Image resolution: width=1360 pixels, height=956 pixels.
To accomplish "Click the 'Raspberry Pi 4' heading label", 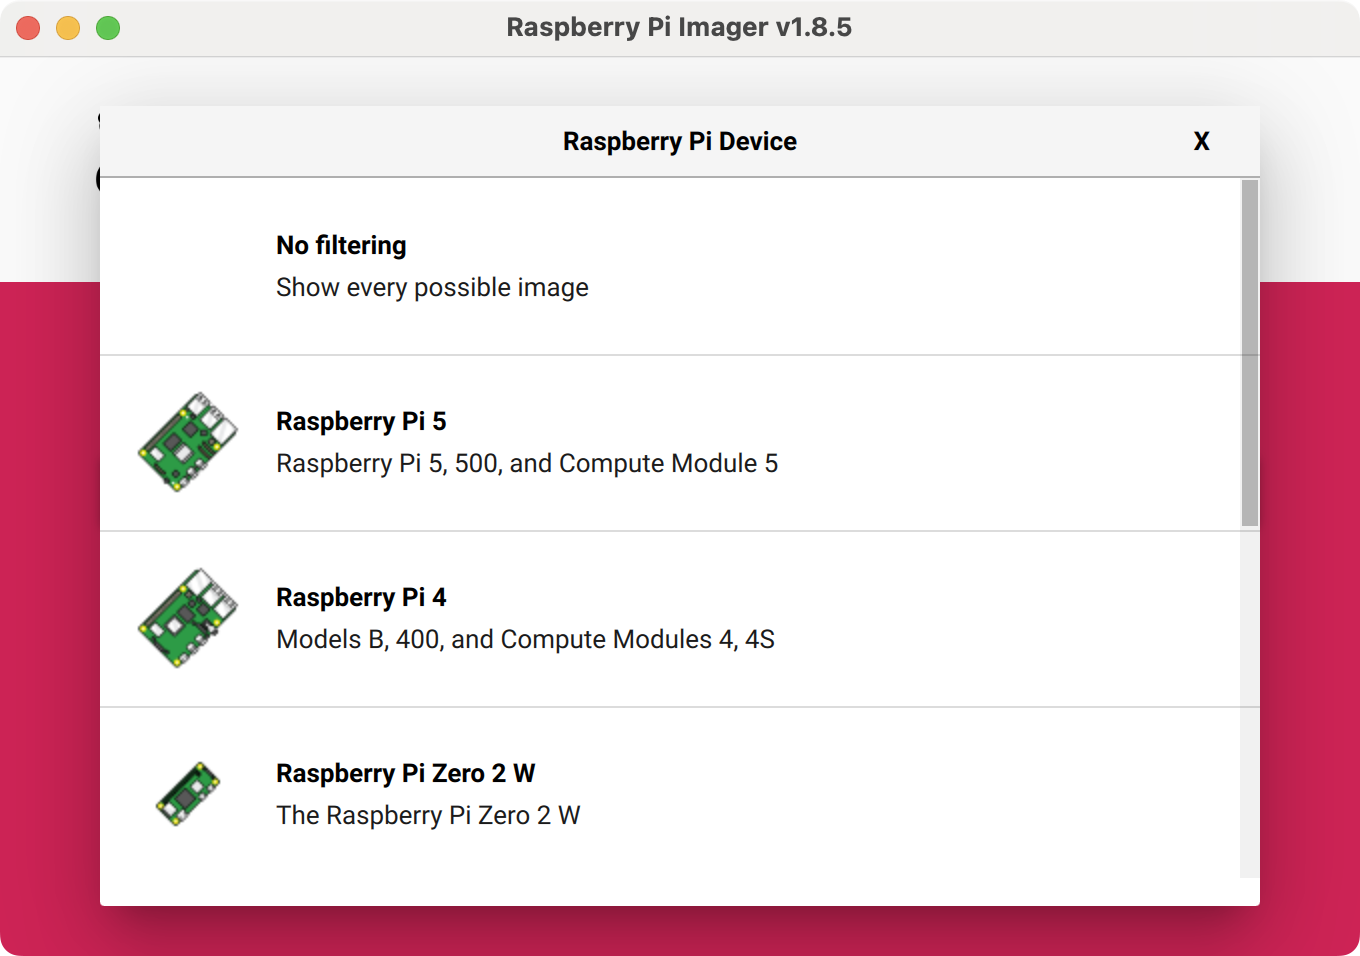I will (x=361, y=597).
